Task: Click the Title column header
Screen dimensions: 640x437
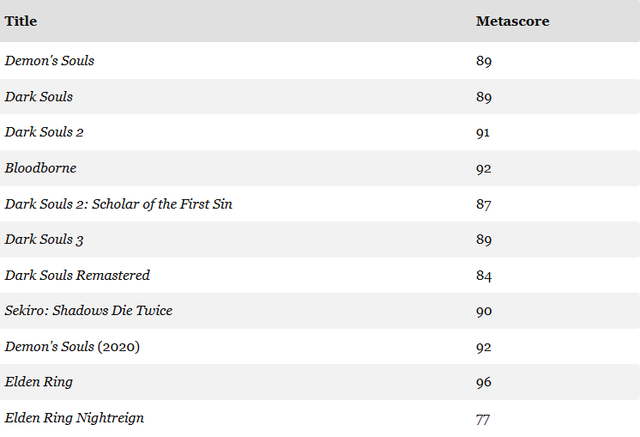Action: click(22, 21)
